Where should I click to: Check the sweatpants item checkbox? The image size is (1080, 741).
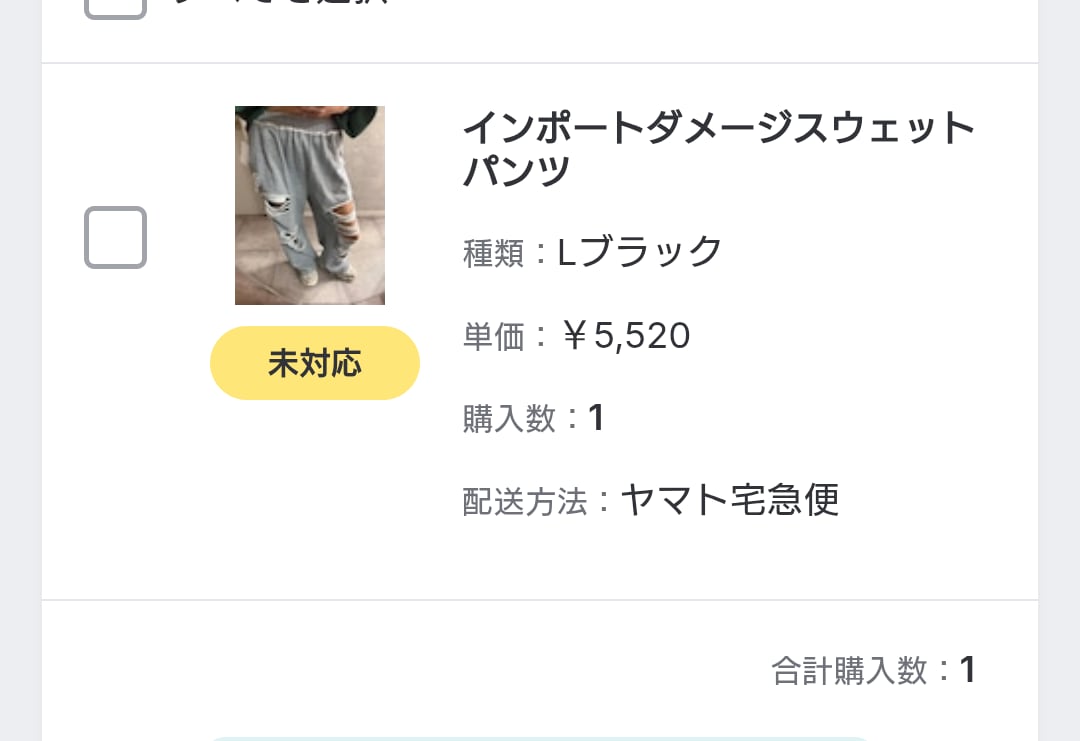[x=115, y=237]
